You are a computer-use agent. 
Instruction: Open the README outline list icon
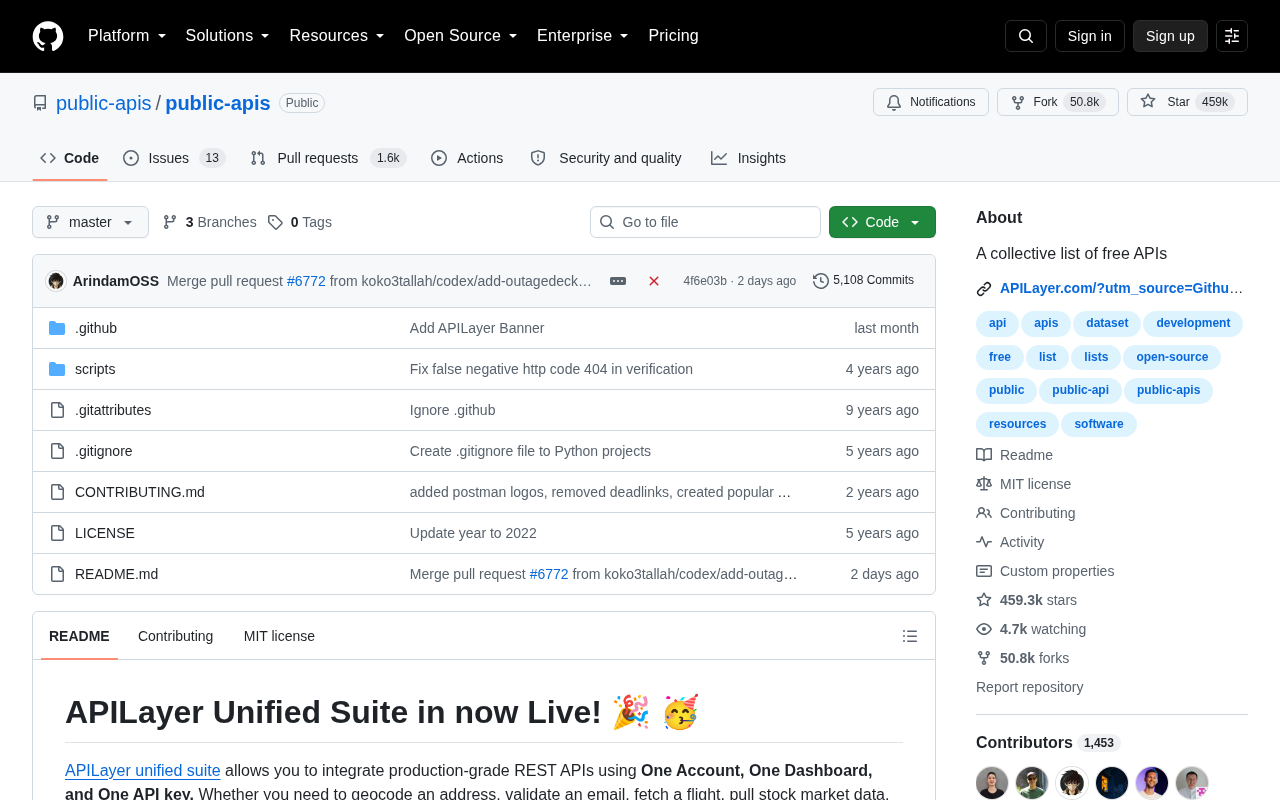coord(910,636)
